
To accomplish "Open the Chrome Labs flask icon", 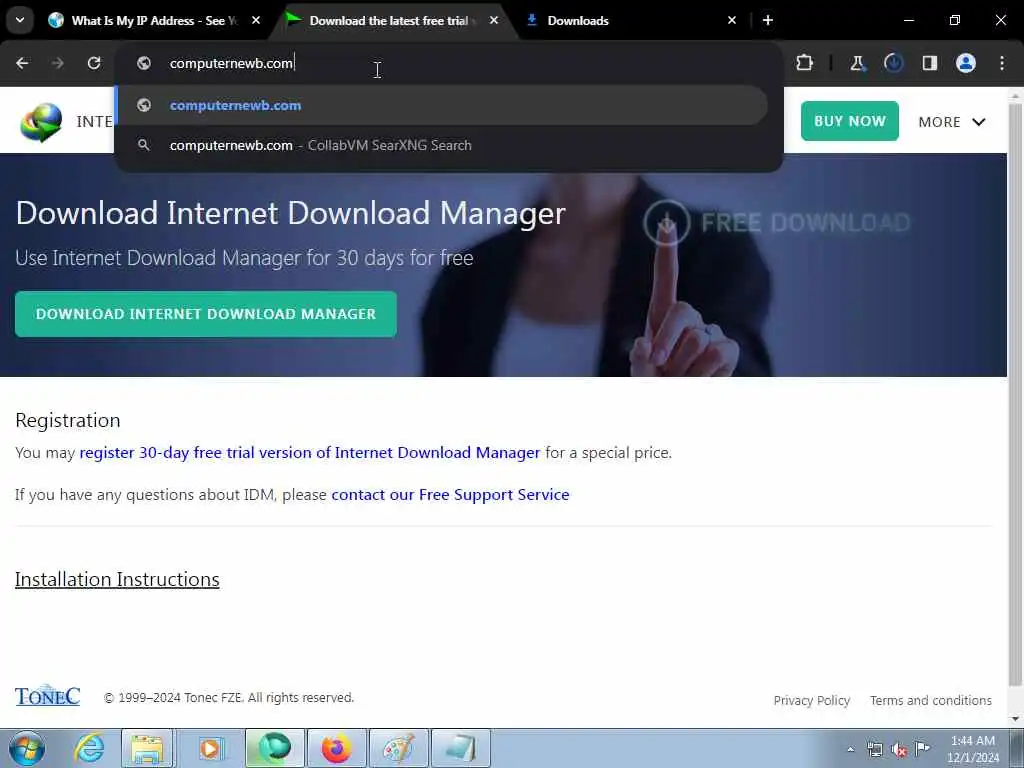I will [x=857, y=63].
